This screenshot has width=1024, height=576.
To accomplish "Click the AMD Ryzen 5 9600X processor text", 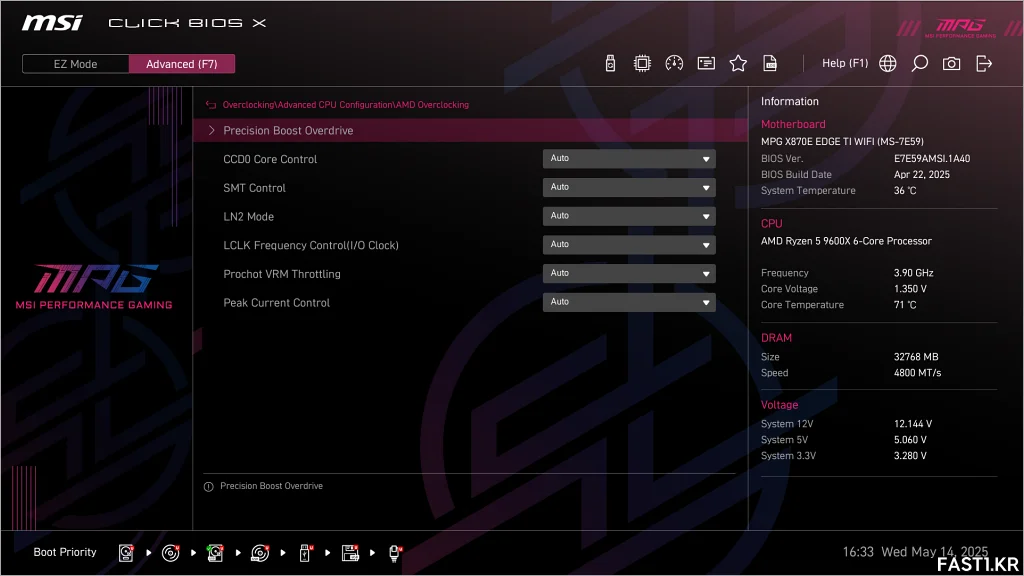I will [846, 241].
